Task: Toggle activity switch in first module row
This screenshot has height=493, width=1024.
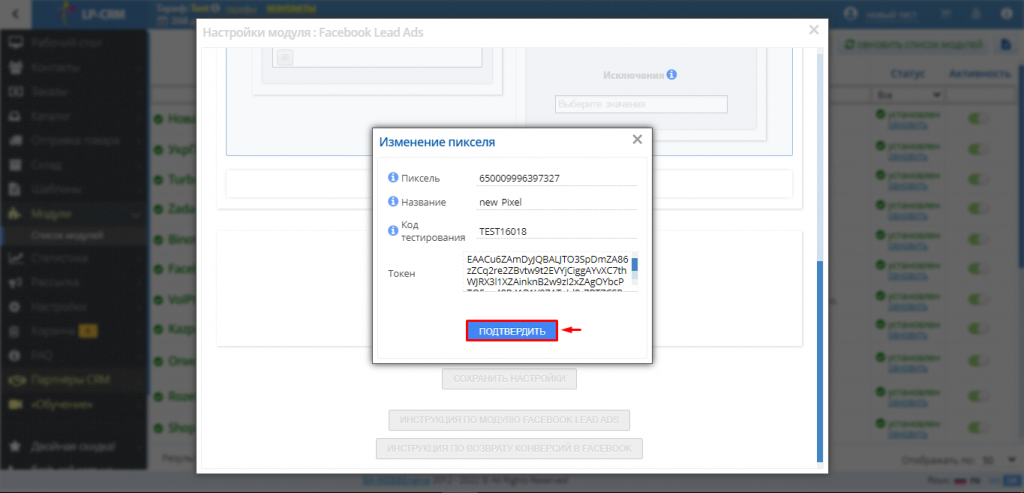Action: 979,119
